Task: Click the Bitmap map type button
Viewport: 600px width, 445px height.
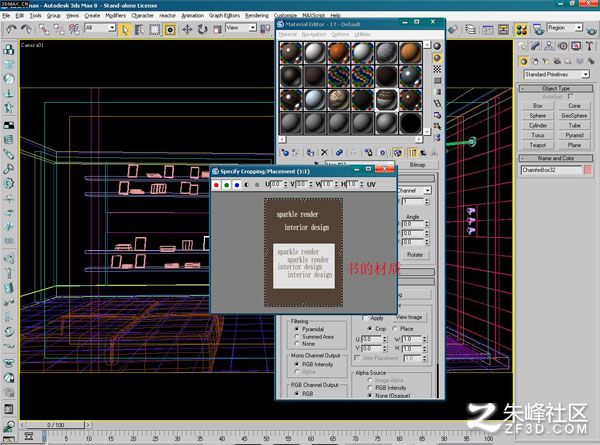Action: pyautogui.click(x=417, y=165)
